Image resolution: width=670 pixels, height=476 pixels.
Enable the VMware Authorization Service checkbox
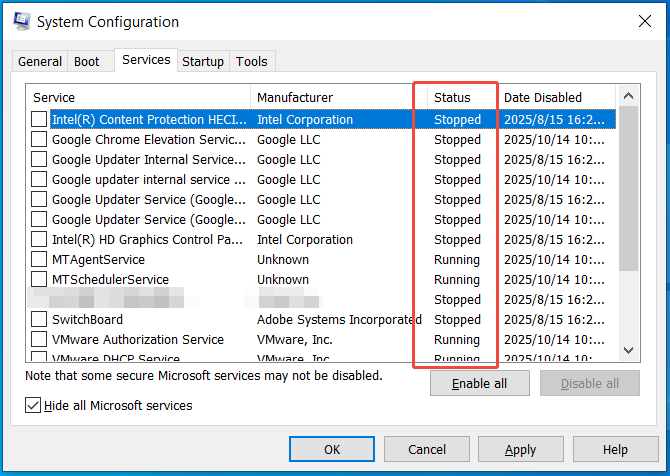pos(39,339)
